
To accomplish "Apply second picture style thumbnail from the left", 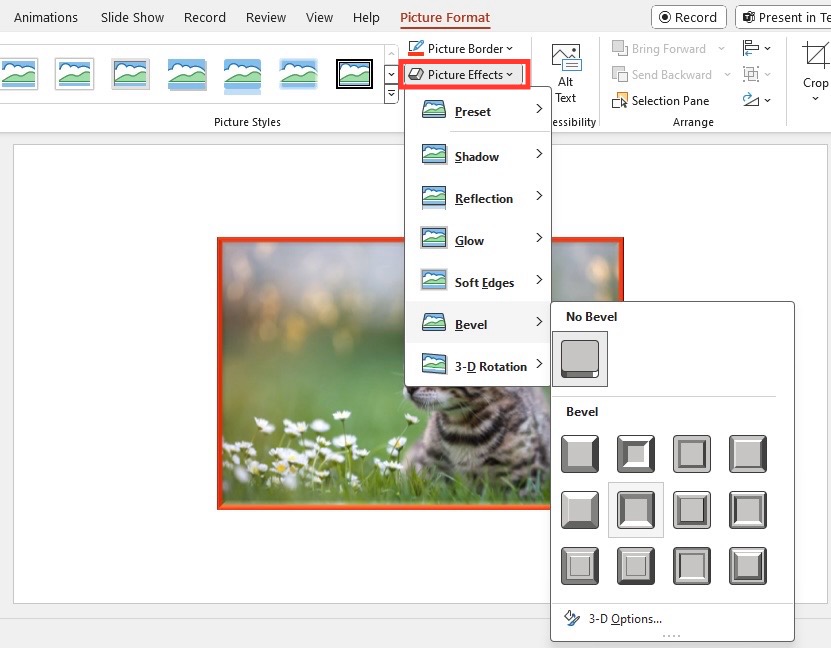I will 74,74.
